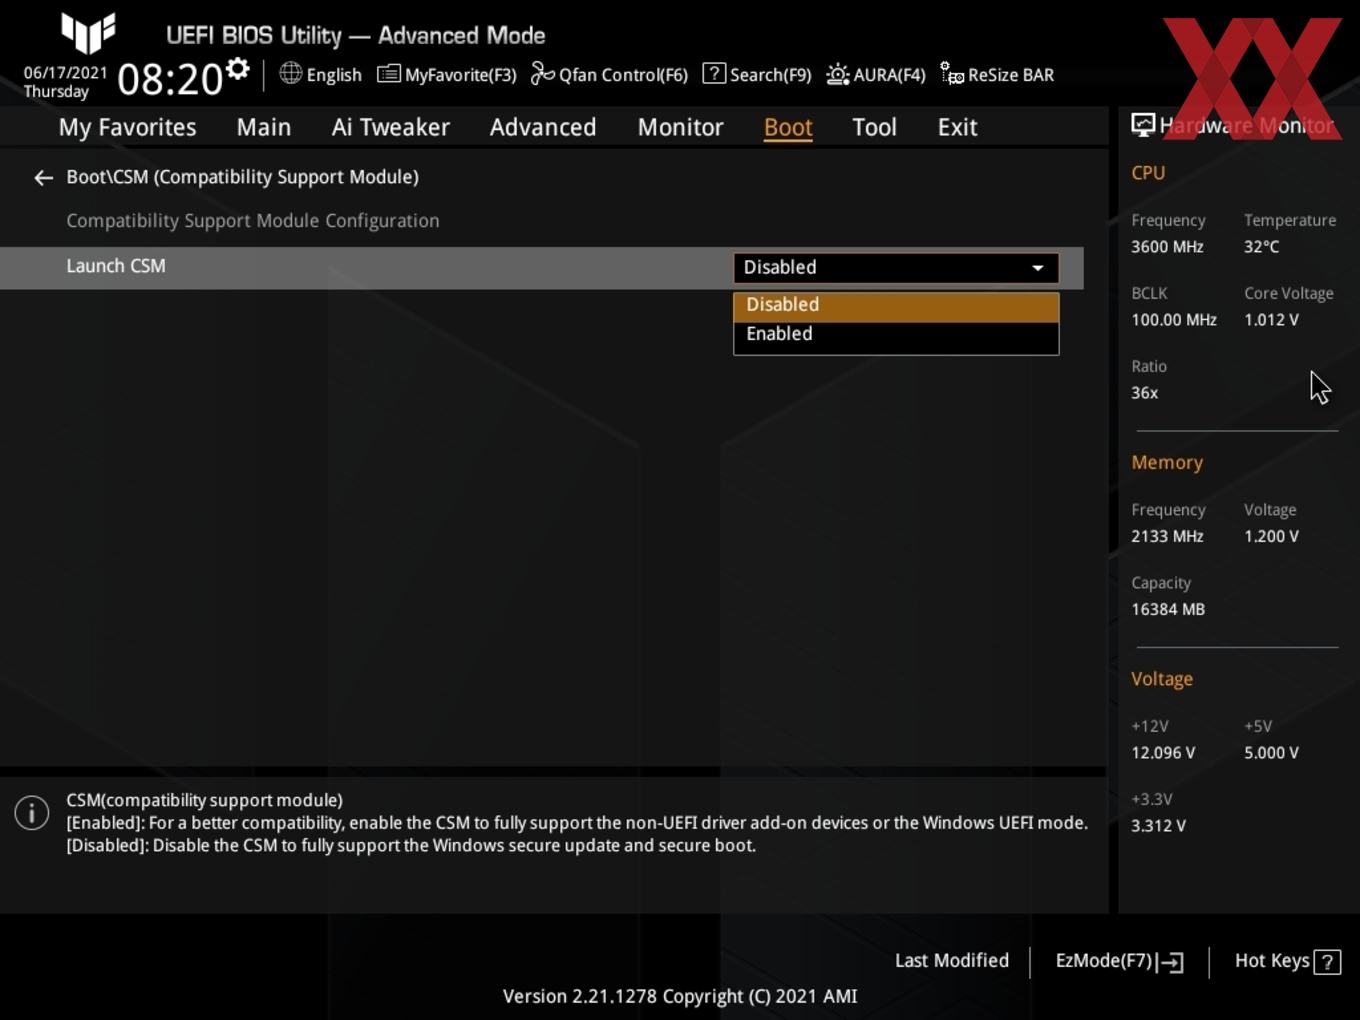Click the Memory section heading
The width and height of the screenshot is (1360, 1020).
point(1167,463)
